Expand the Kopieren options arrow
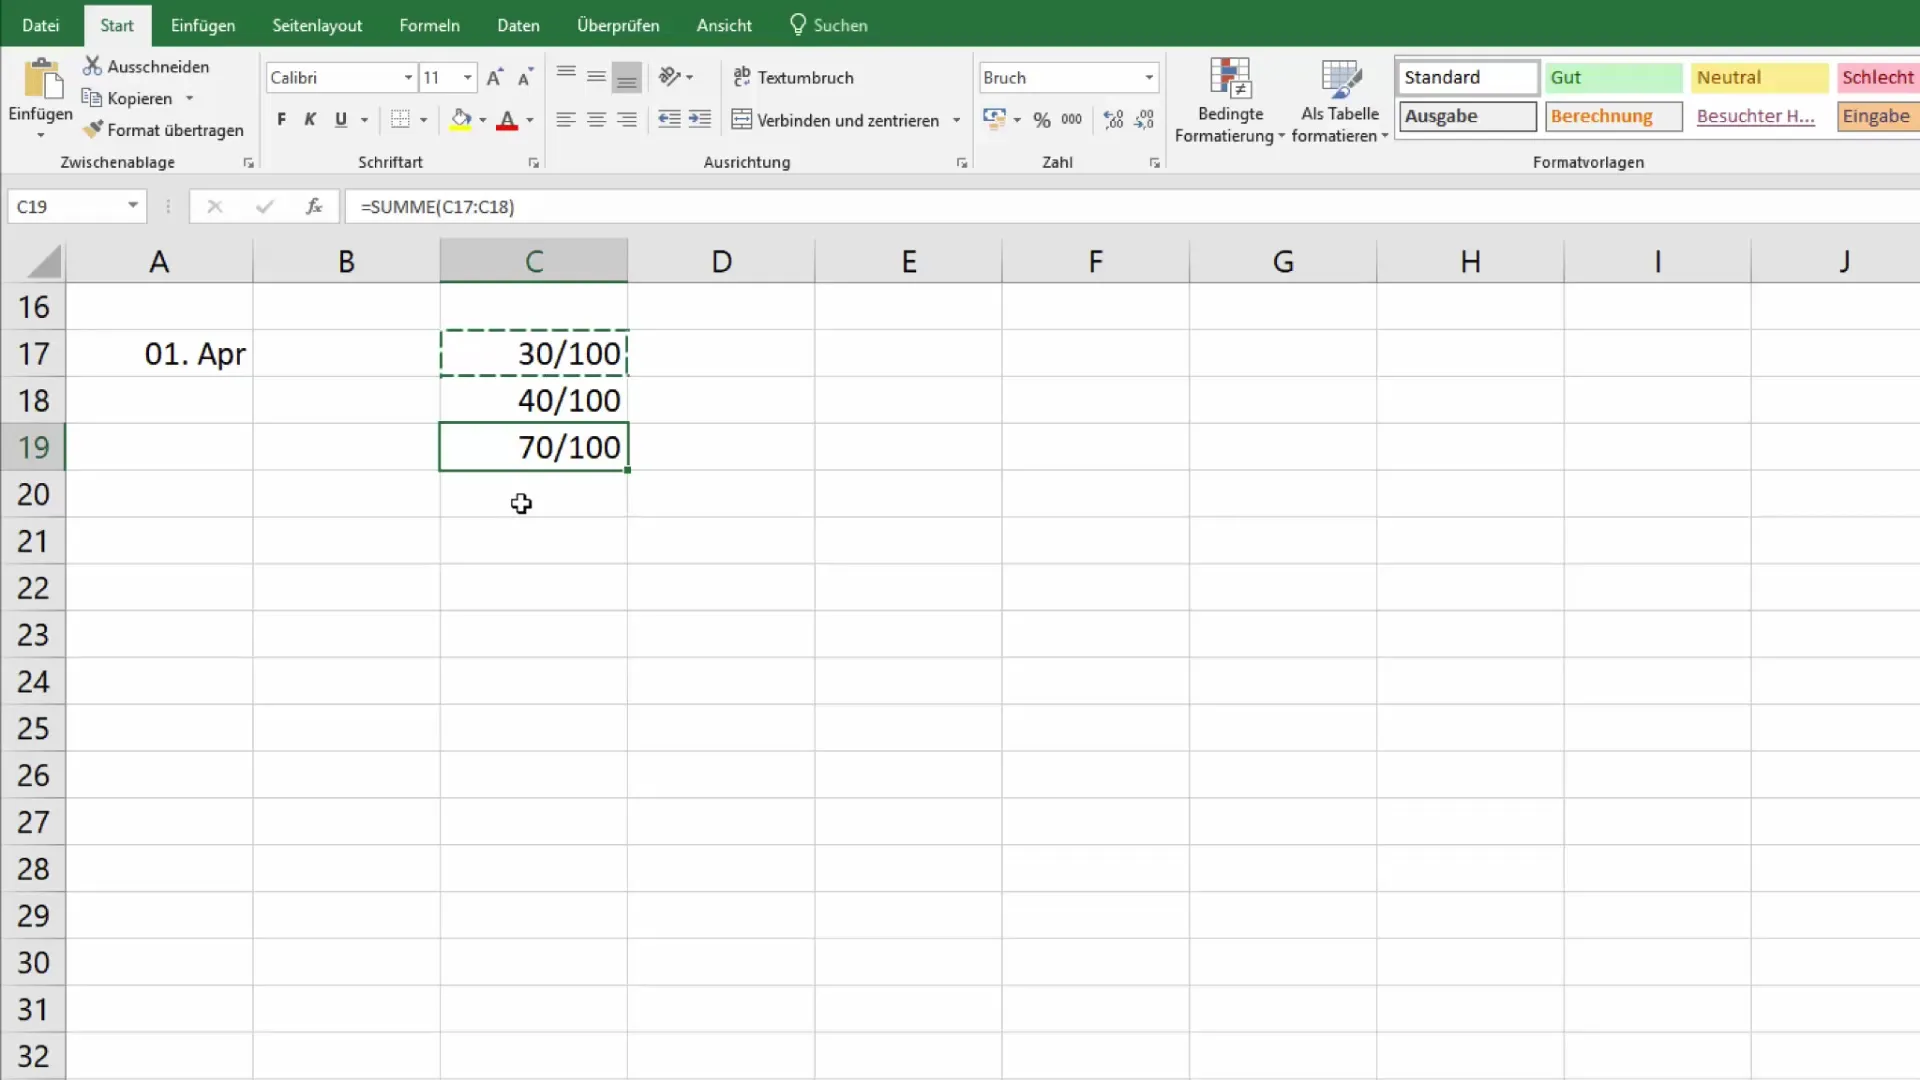1920x1080 pixels. coord(189,98)
